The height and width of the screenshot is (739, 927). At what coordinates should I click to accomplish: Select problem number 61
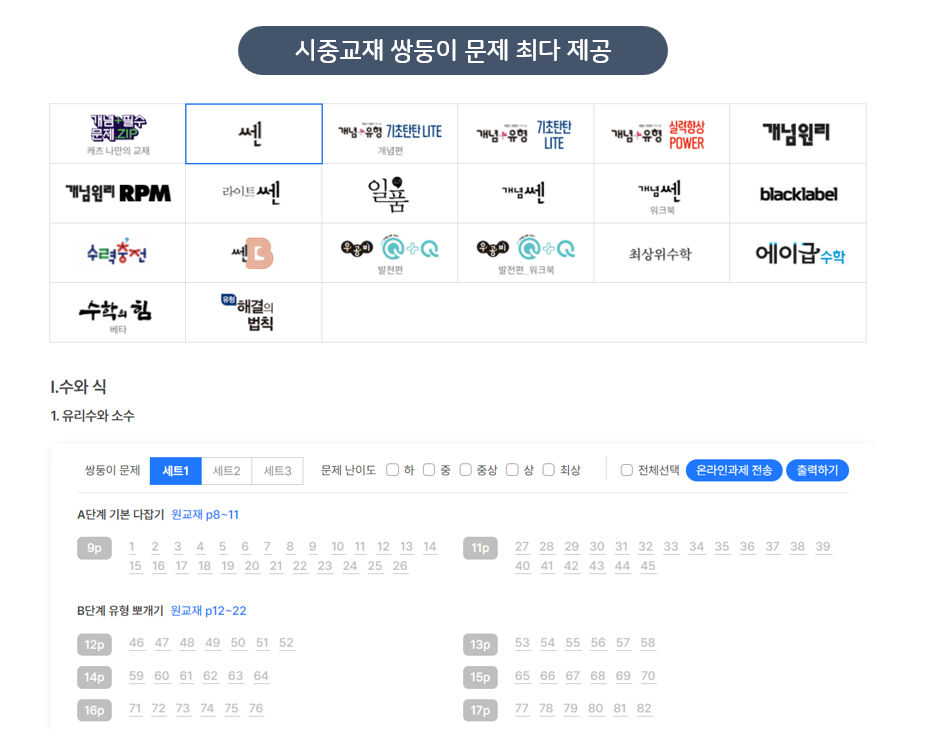(186, 676)
